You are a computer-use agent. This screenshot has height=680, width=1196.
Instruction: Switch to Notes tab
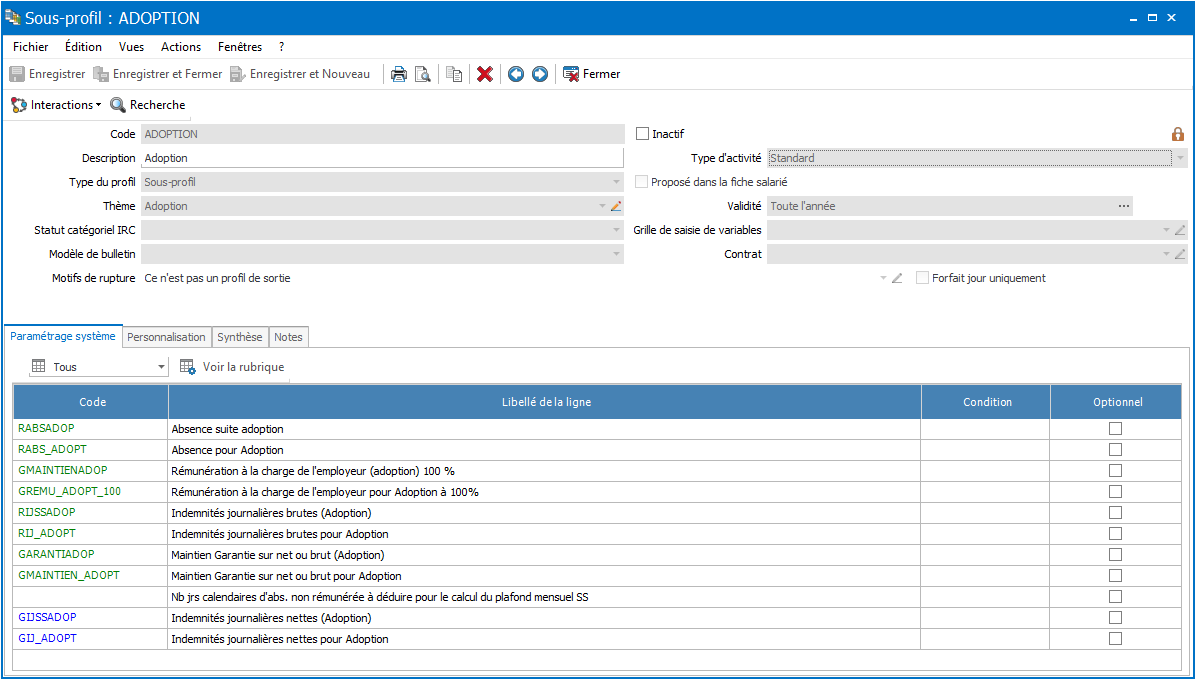coord(288,337)
